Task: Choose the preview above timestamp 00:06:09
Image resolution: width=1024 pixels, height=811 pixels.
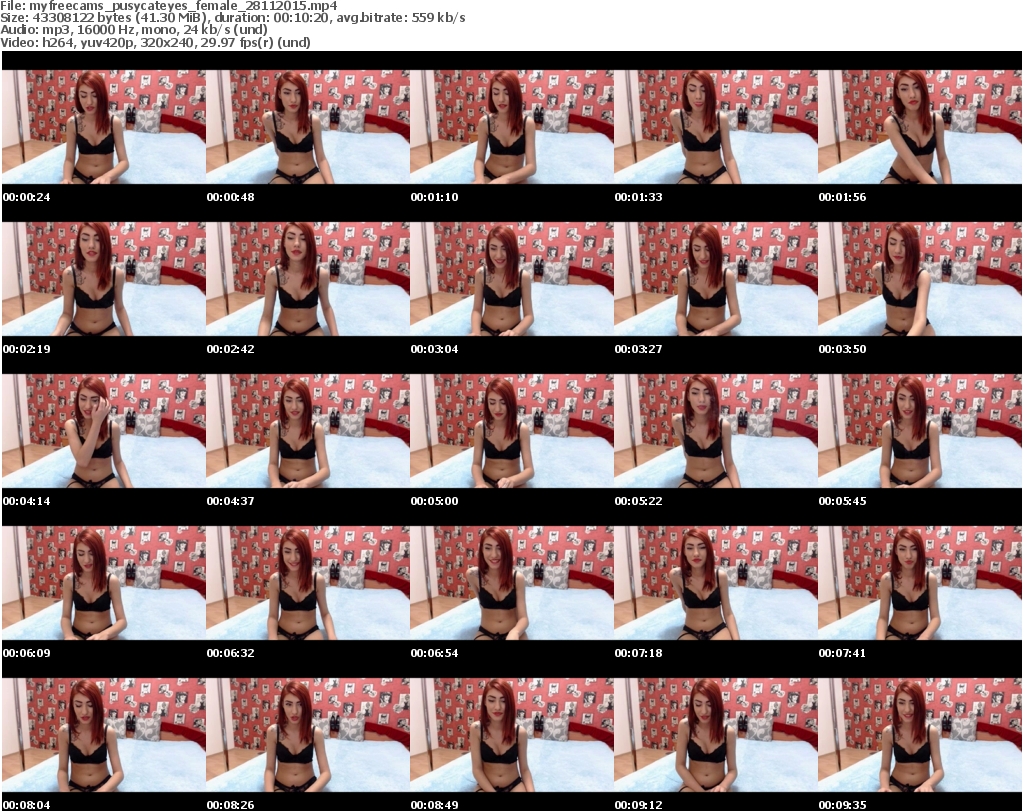Action: coord(104,583)
